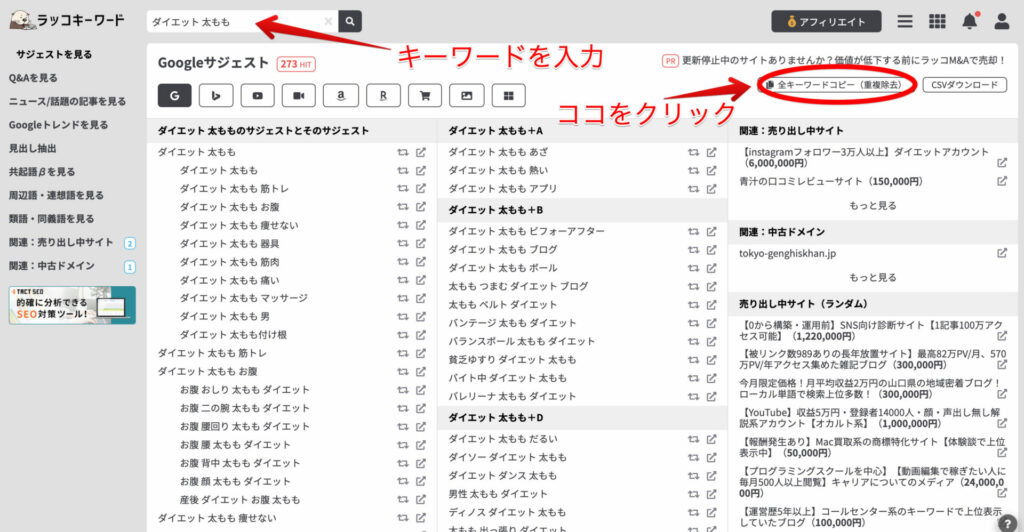Open ニュース/話題の記事を見る in the sidebar

pyautogui.click(x=67, y=101)
